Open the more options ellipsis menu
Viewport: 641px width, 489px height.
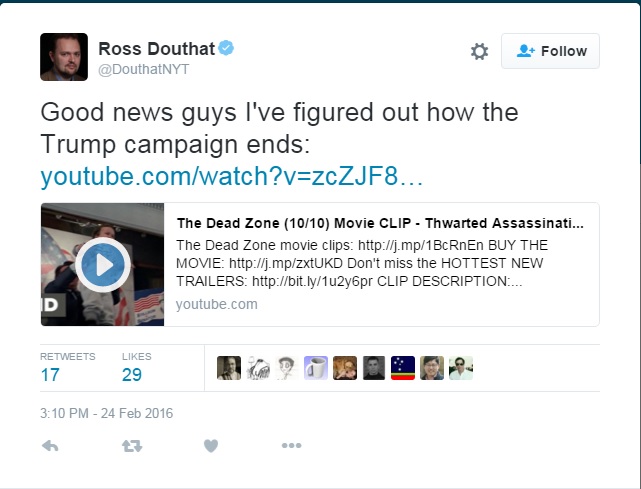291,446
